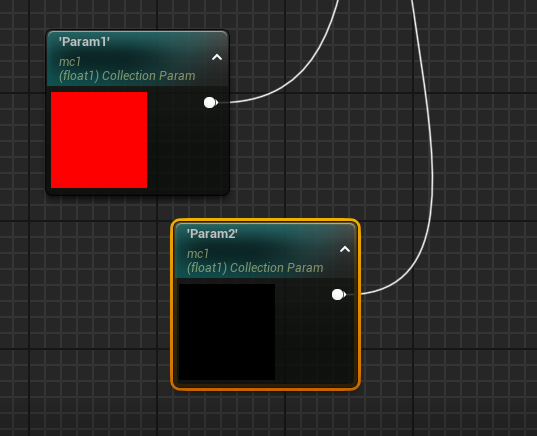
Task: Click the Param1 node output pin
Action: (x=210, y=102)
